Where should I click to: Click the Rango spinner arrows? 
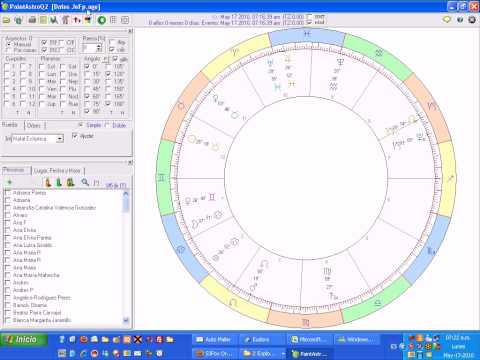click(x=99, y=48)
